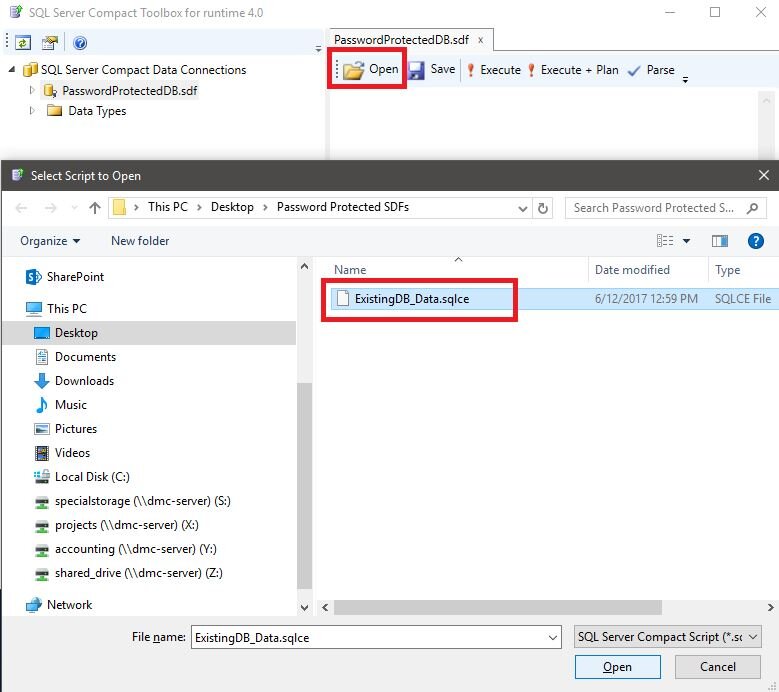779x692 pixels.
Task: Select SharePoint in the navigation pane
Action: (x=65, y=277)
